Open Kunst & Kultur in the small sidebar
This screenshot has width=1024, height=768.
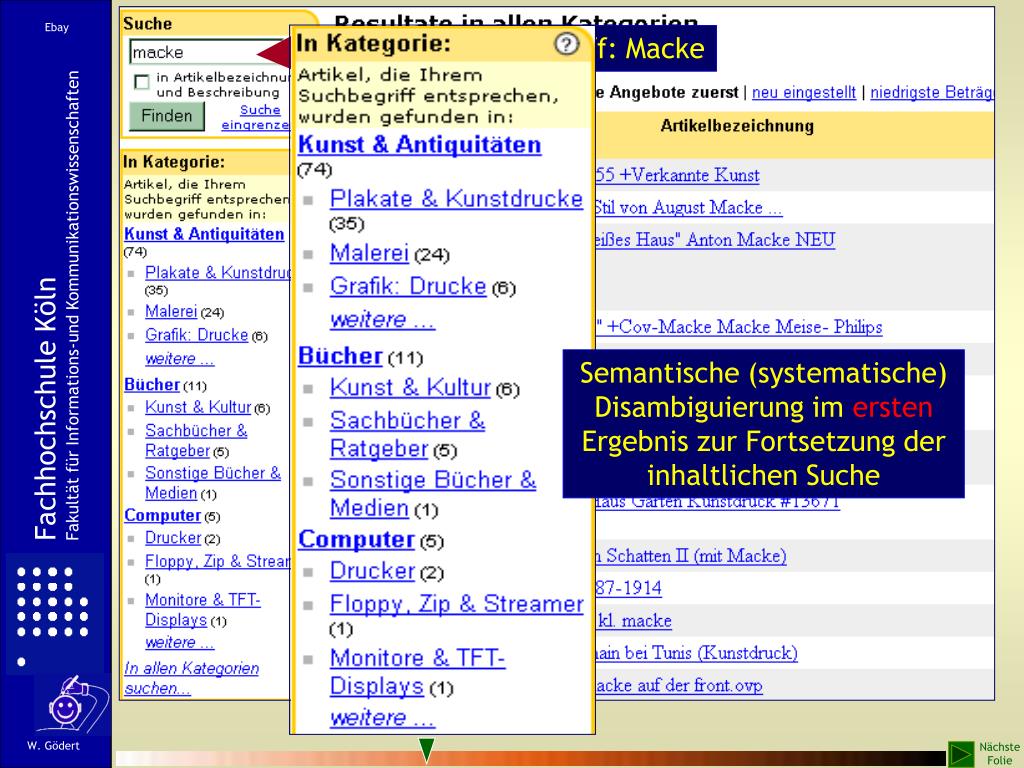click(198, 407)
